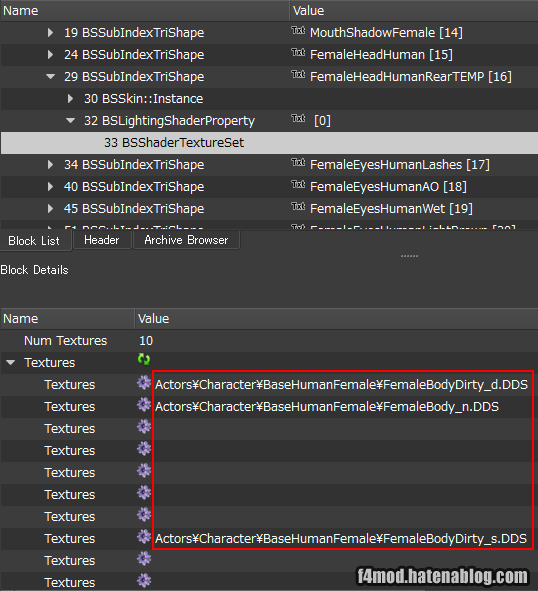Expand the 34 BSSubIndexTriShape node
This screenshot has width=538, height=591.
click(x=50, y=165)
